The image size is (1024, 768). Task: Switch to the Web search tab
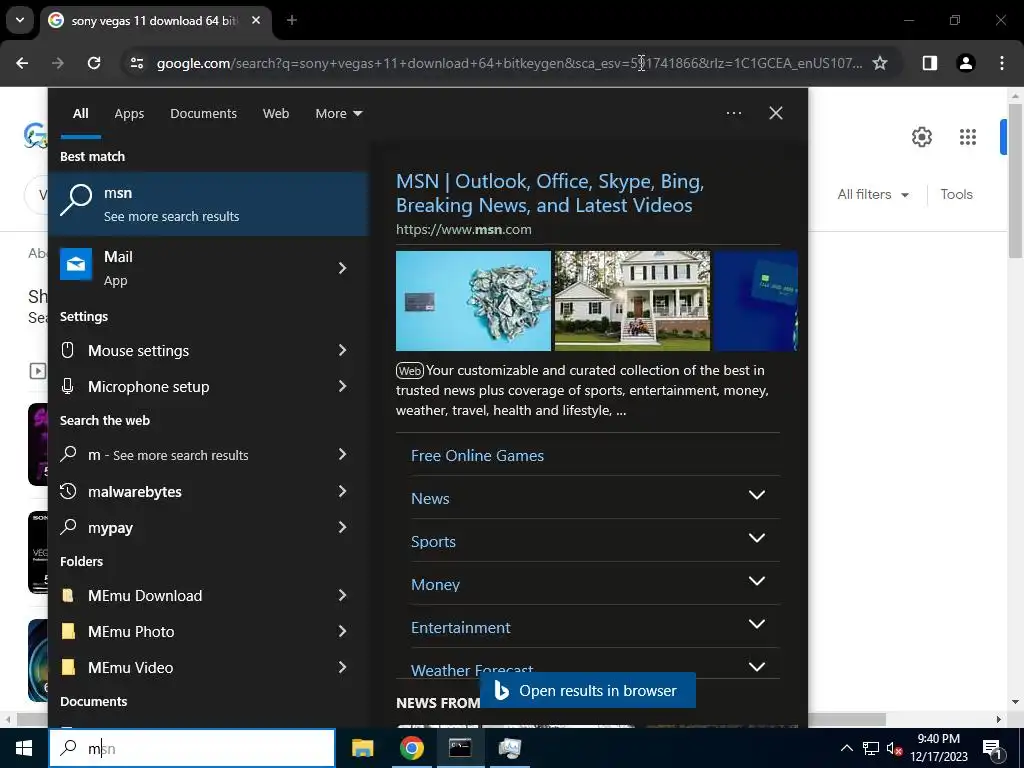(x=276, y=114)
